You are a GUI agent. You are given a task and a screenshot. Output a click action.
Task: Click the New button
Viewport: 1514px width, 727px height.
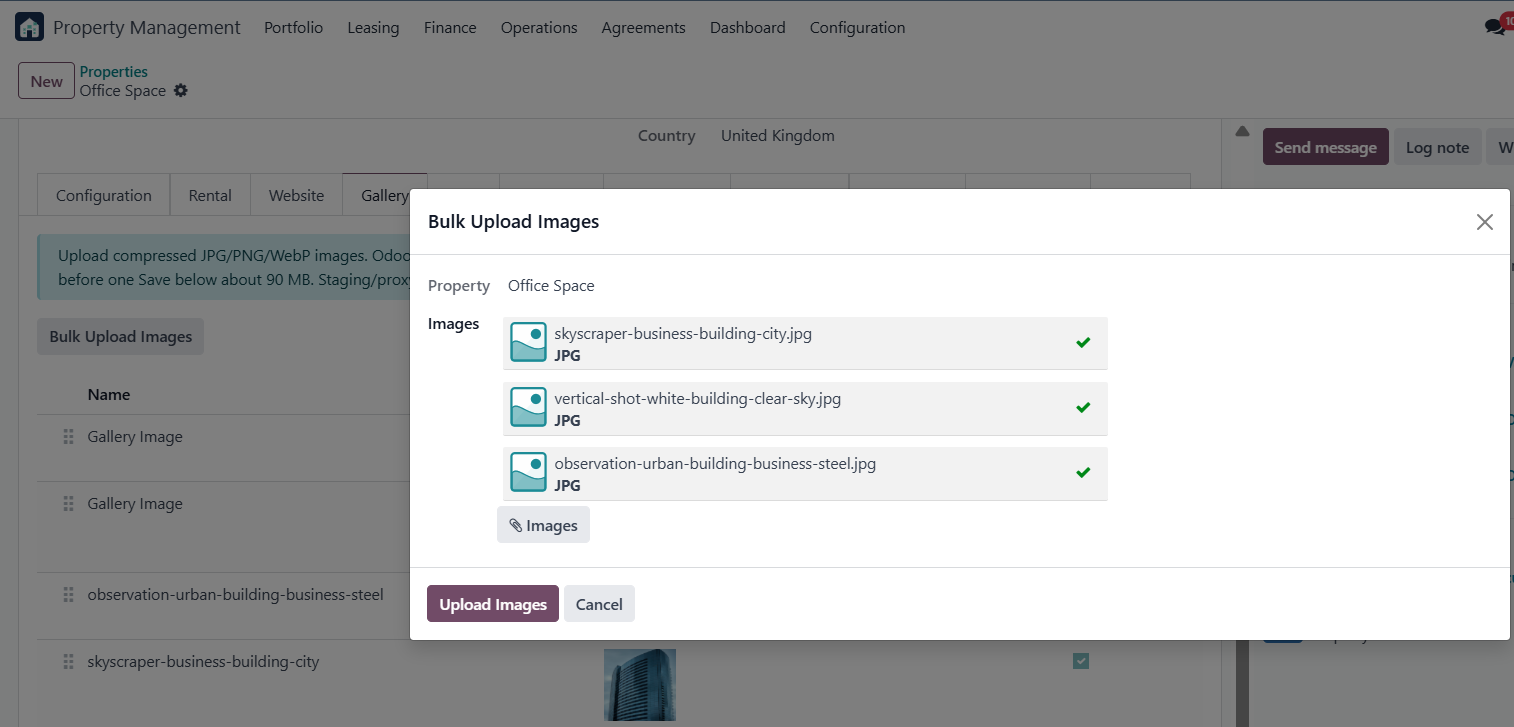[47, 81]
